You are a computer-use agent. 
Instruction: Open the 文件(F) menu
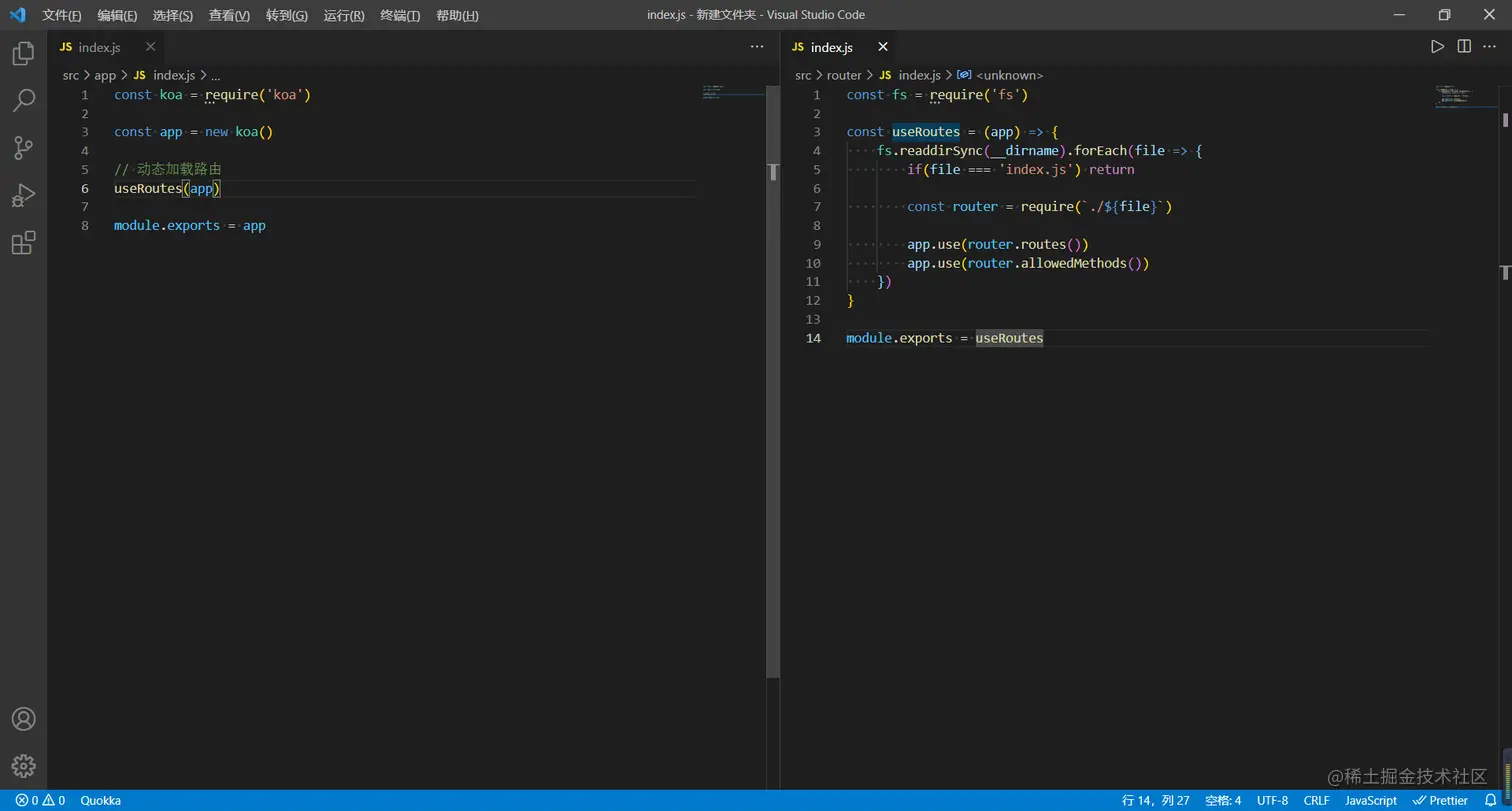pos(62,15)
